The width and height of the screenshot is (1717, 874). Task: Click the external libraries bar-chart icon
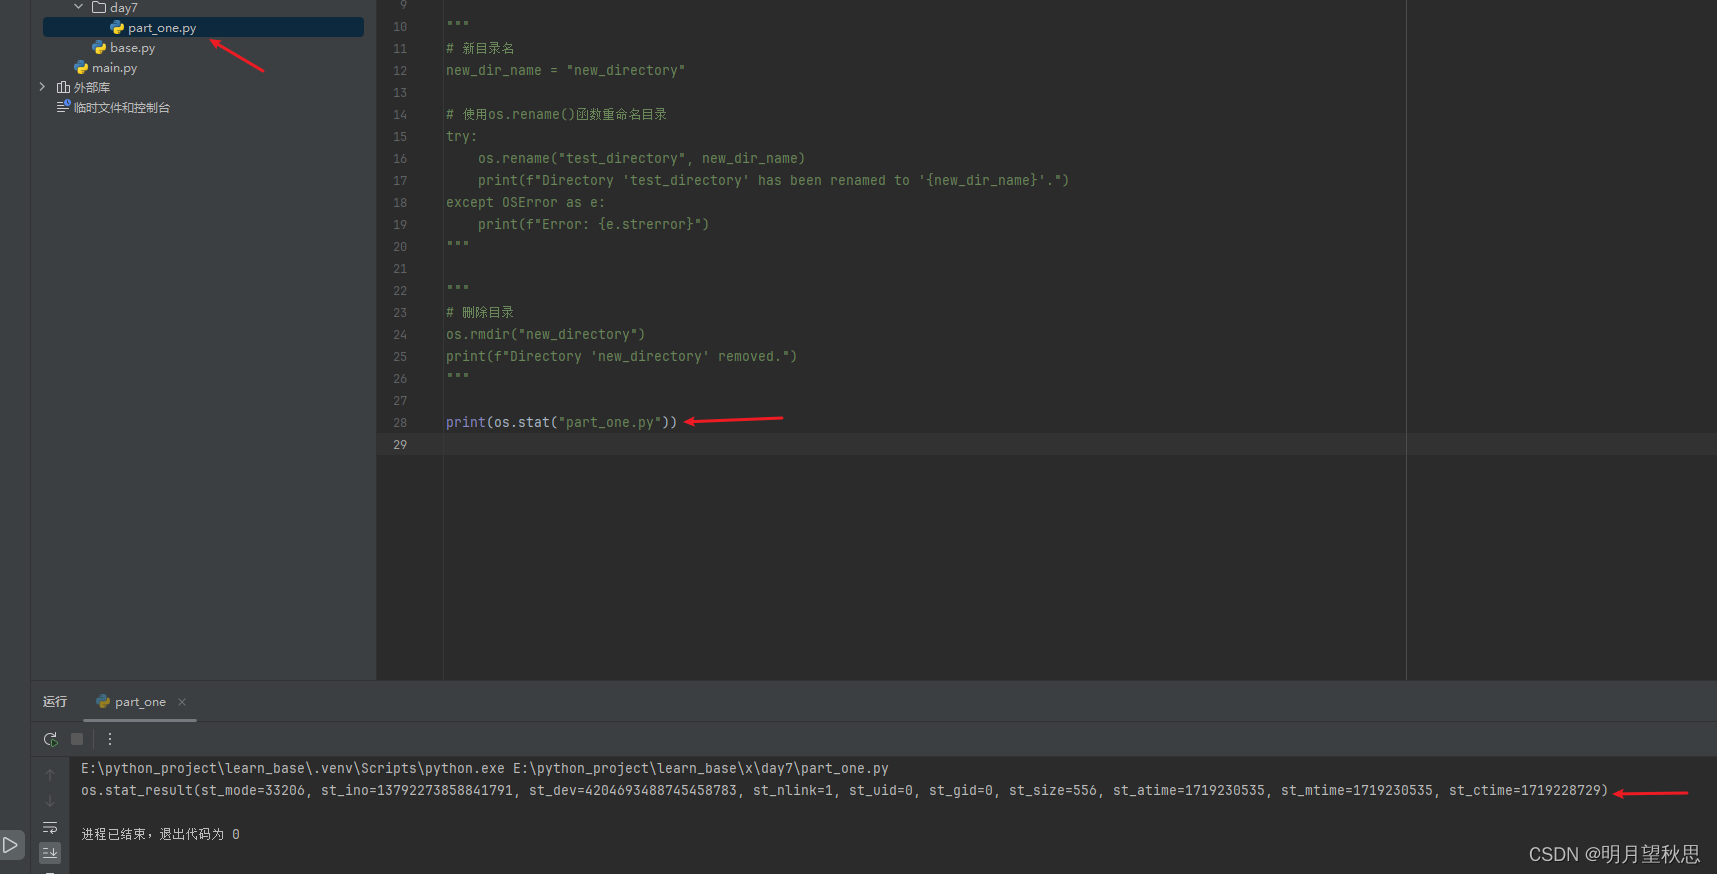[x=63, y=88]
